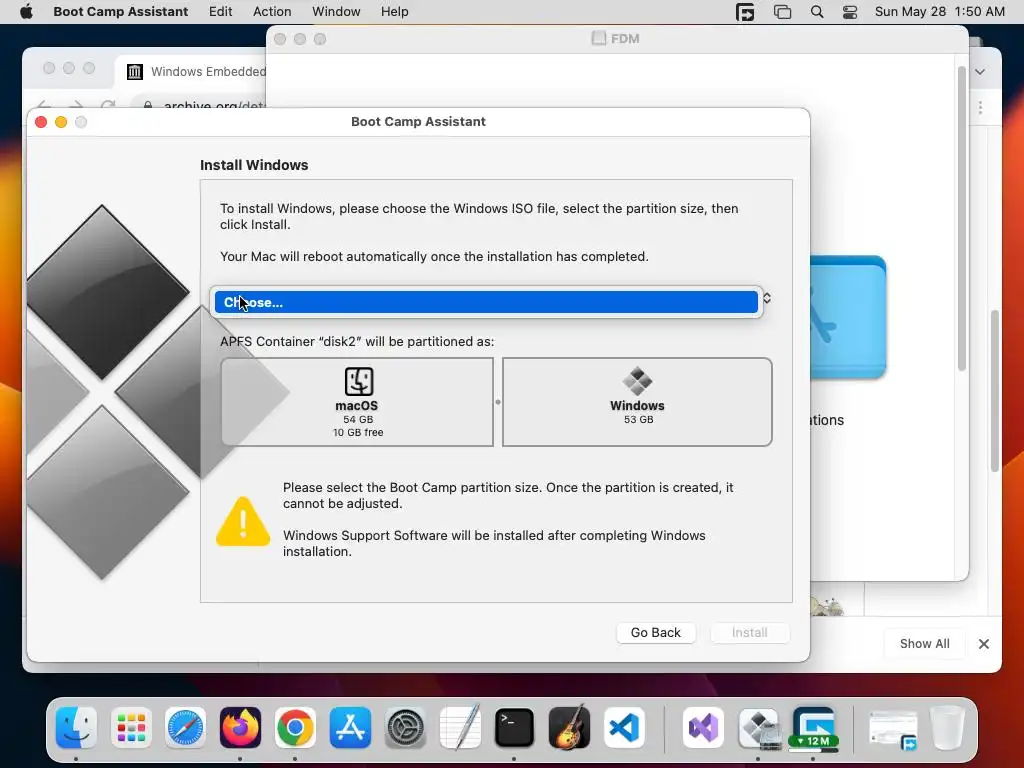Open TextEdit from the Dock

pyautogui.click(x=460, y=728)
